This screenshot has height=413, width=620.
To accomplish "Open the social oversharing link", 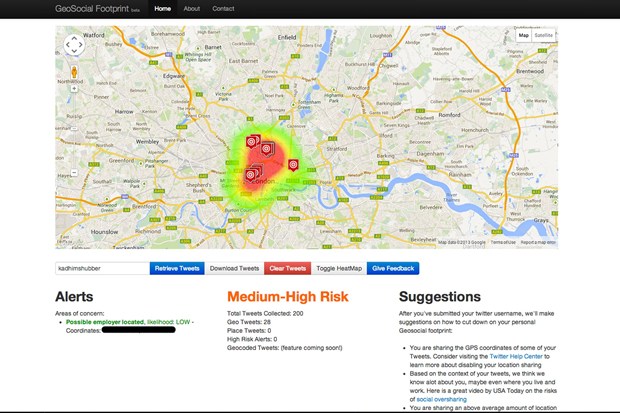I will coord(442,400).
